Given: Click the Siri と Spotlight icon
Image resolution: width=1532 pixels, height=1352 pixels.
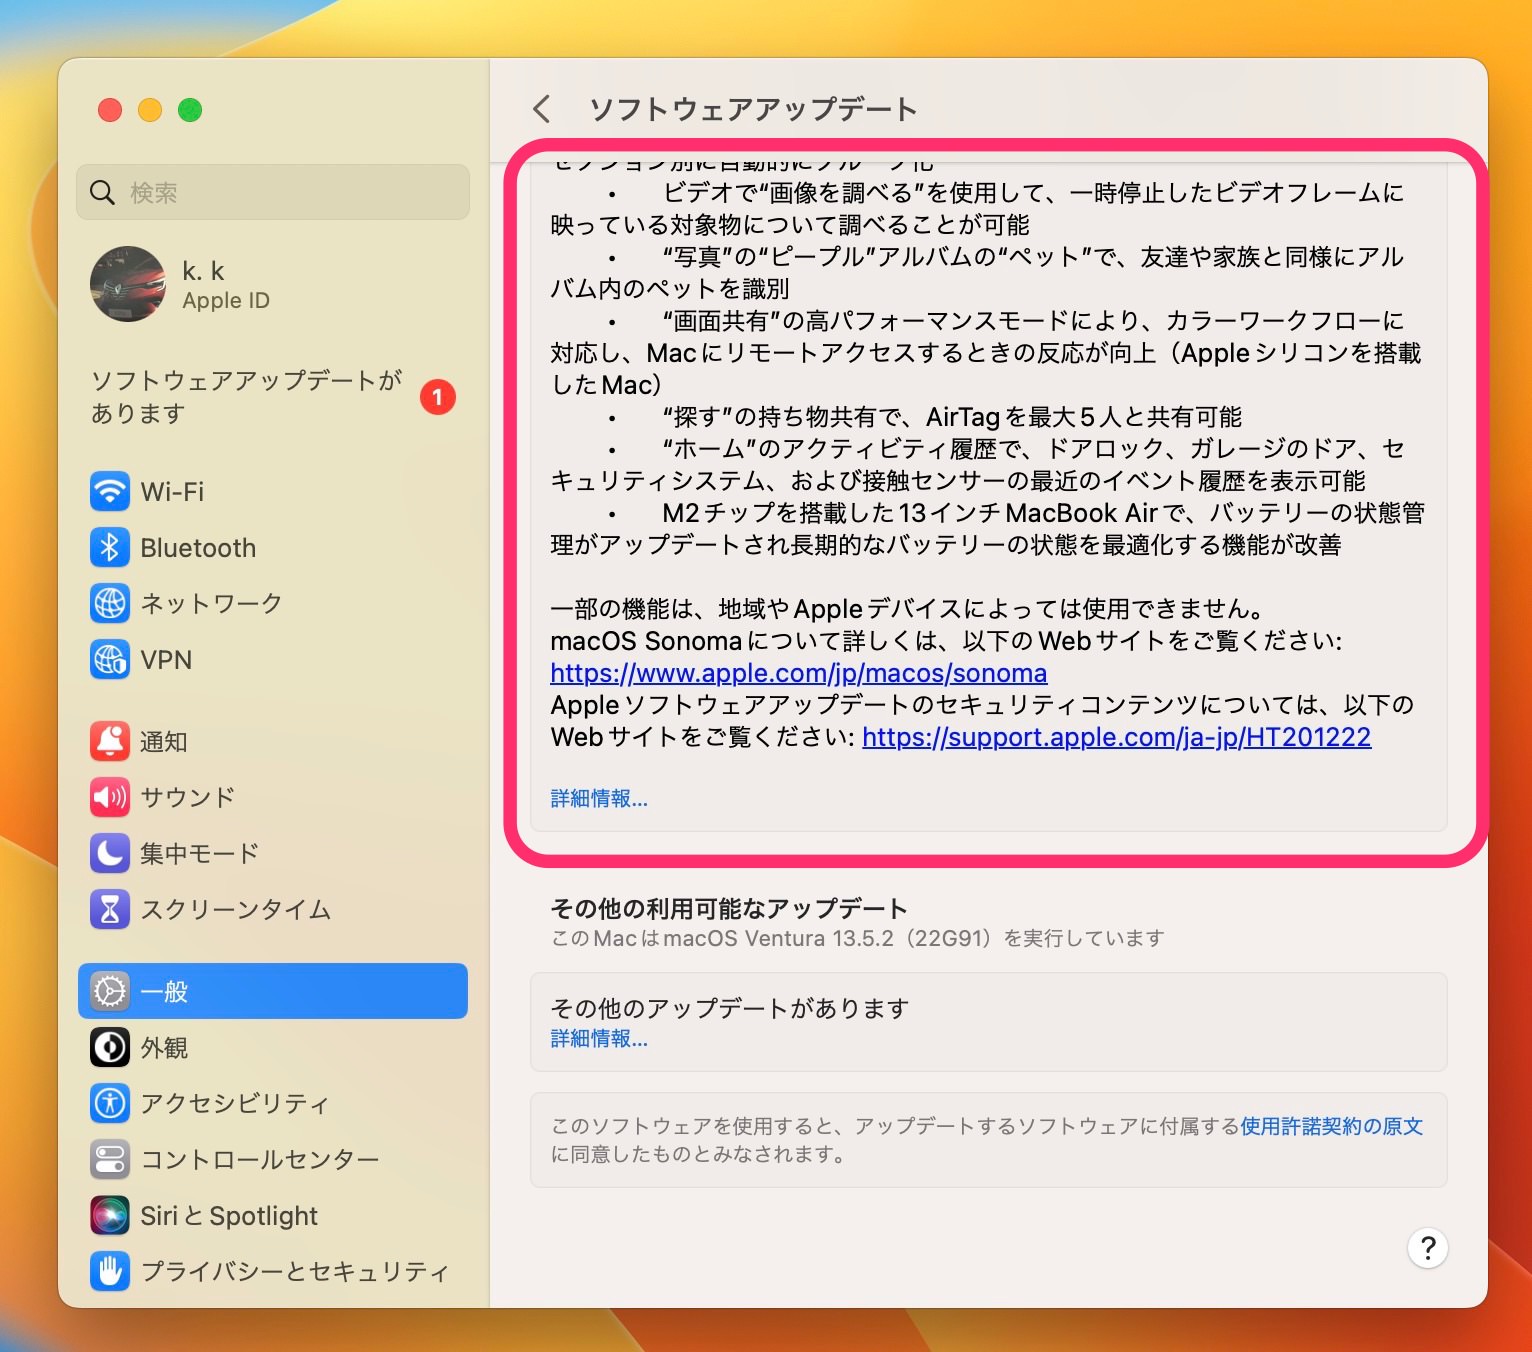Looking at the screenshot, I should click(110, 1215).
